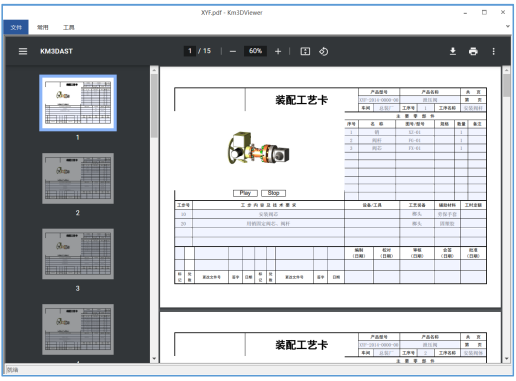
Task: Click the 60% zoom level field
Action: 255,51
